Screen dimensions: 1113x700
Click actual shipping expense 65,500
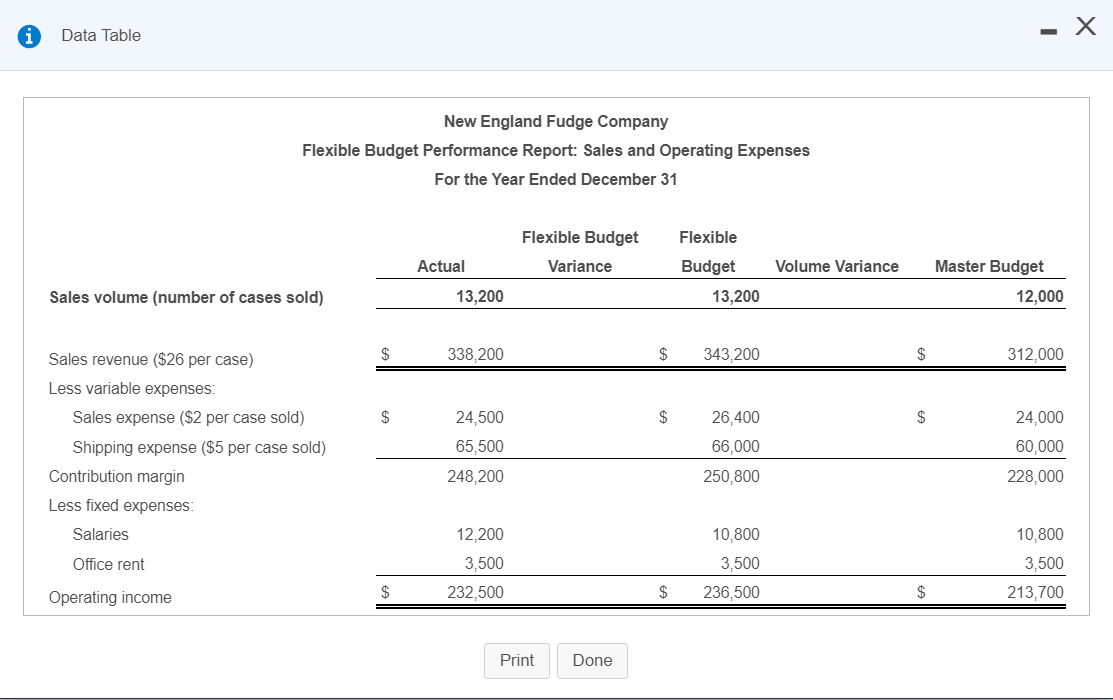[480, 447]
